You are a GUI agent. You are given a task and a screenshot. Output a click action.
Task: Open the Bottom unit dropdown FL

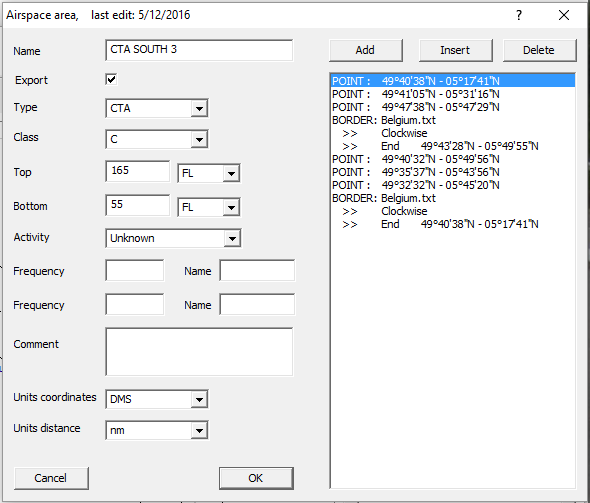click(x=209, y=207)
